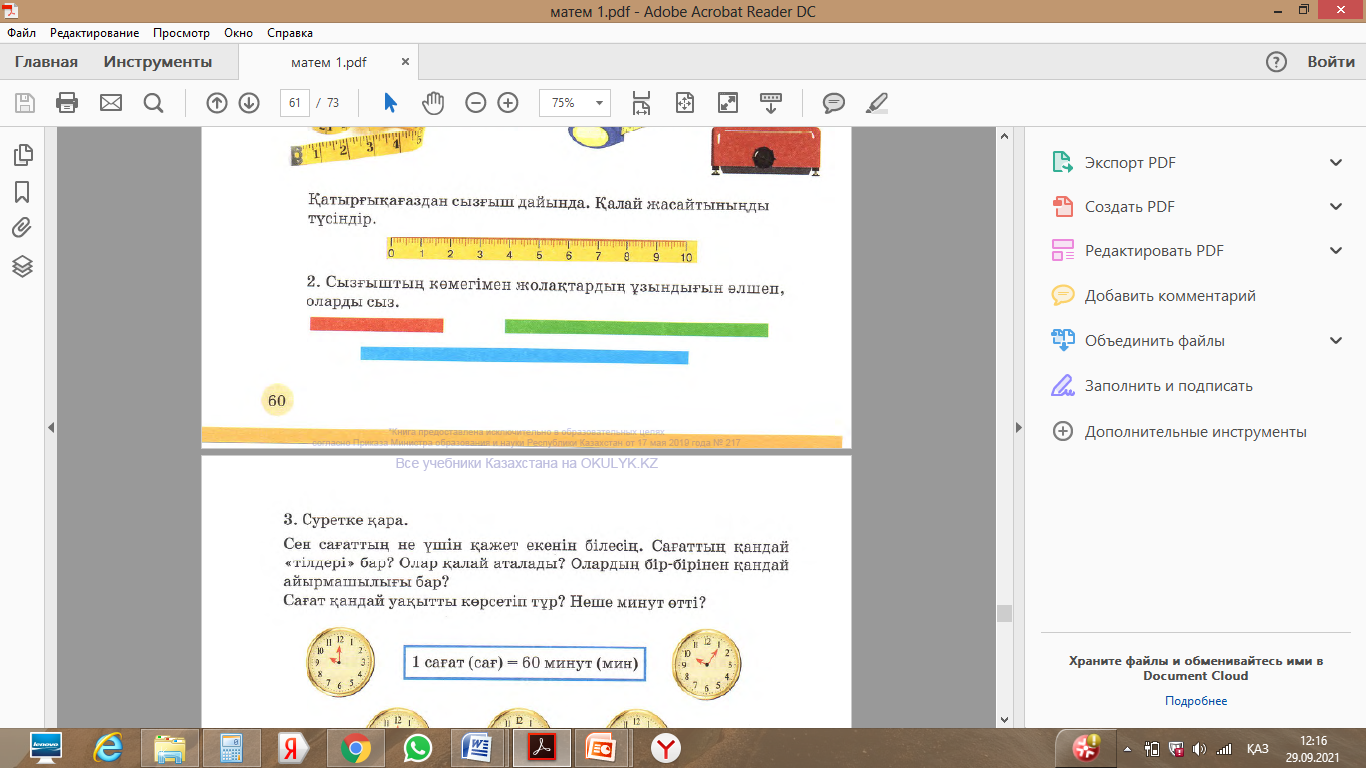The image size is (1366, 768).
Task: Zoom in with plus button
Action: 508,103
